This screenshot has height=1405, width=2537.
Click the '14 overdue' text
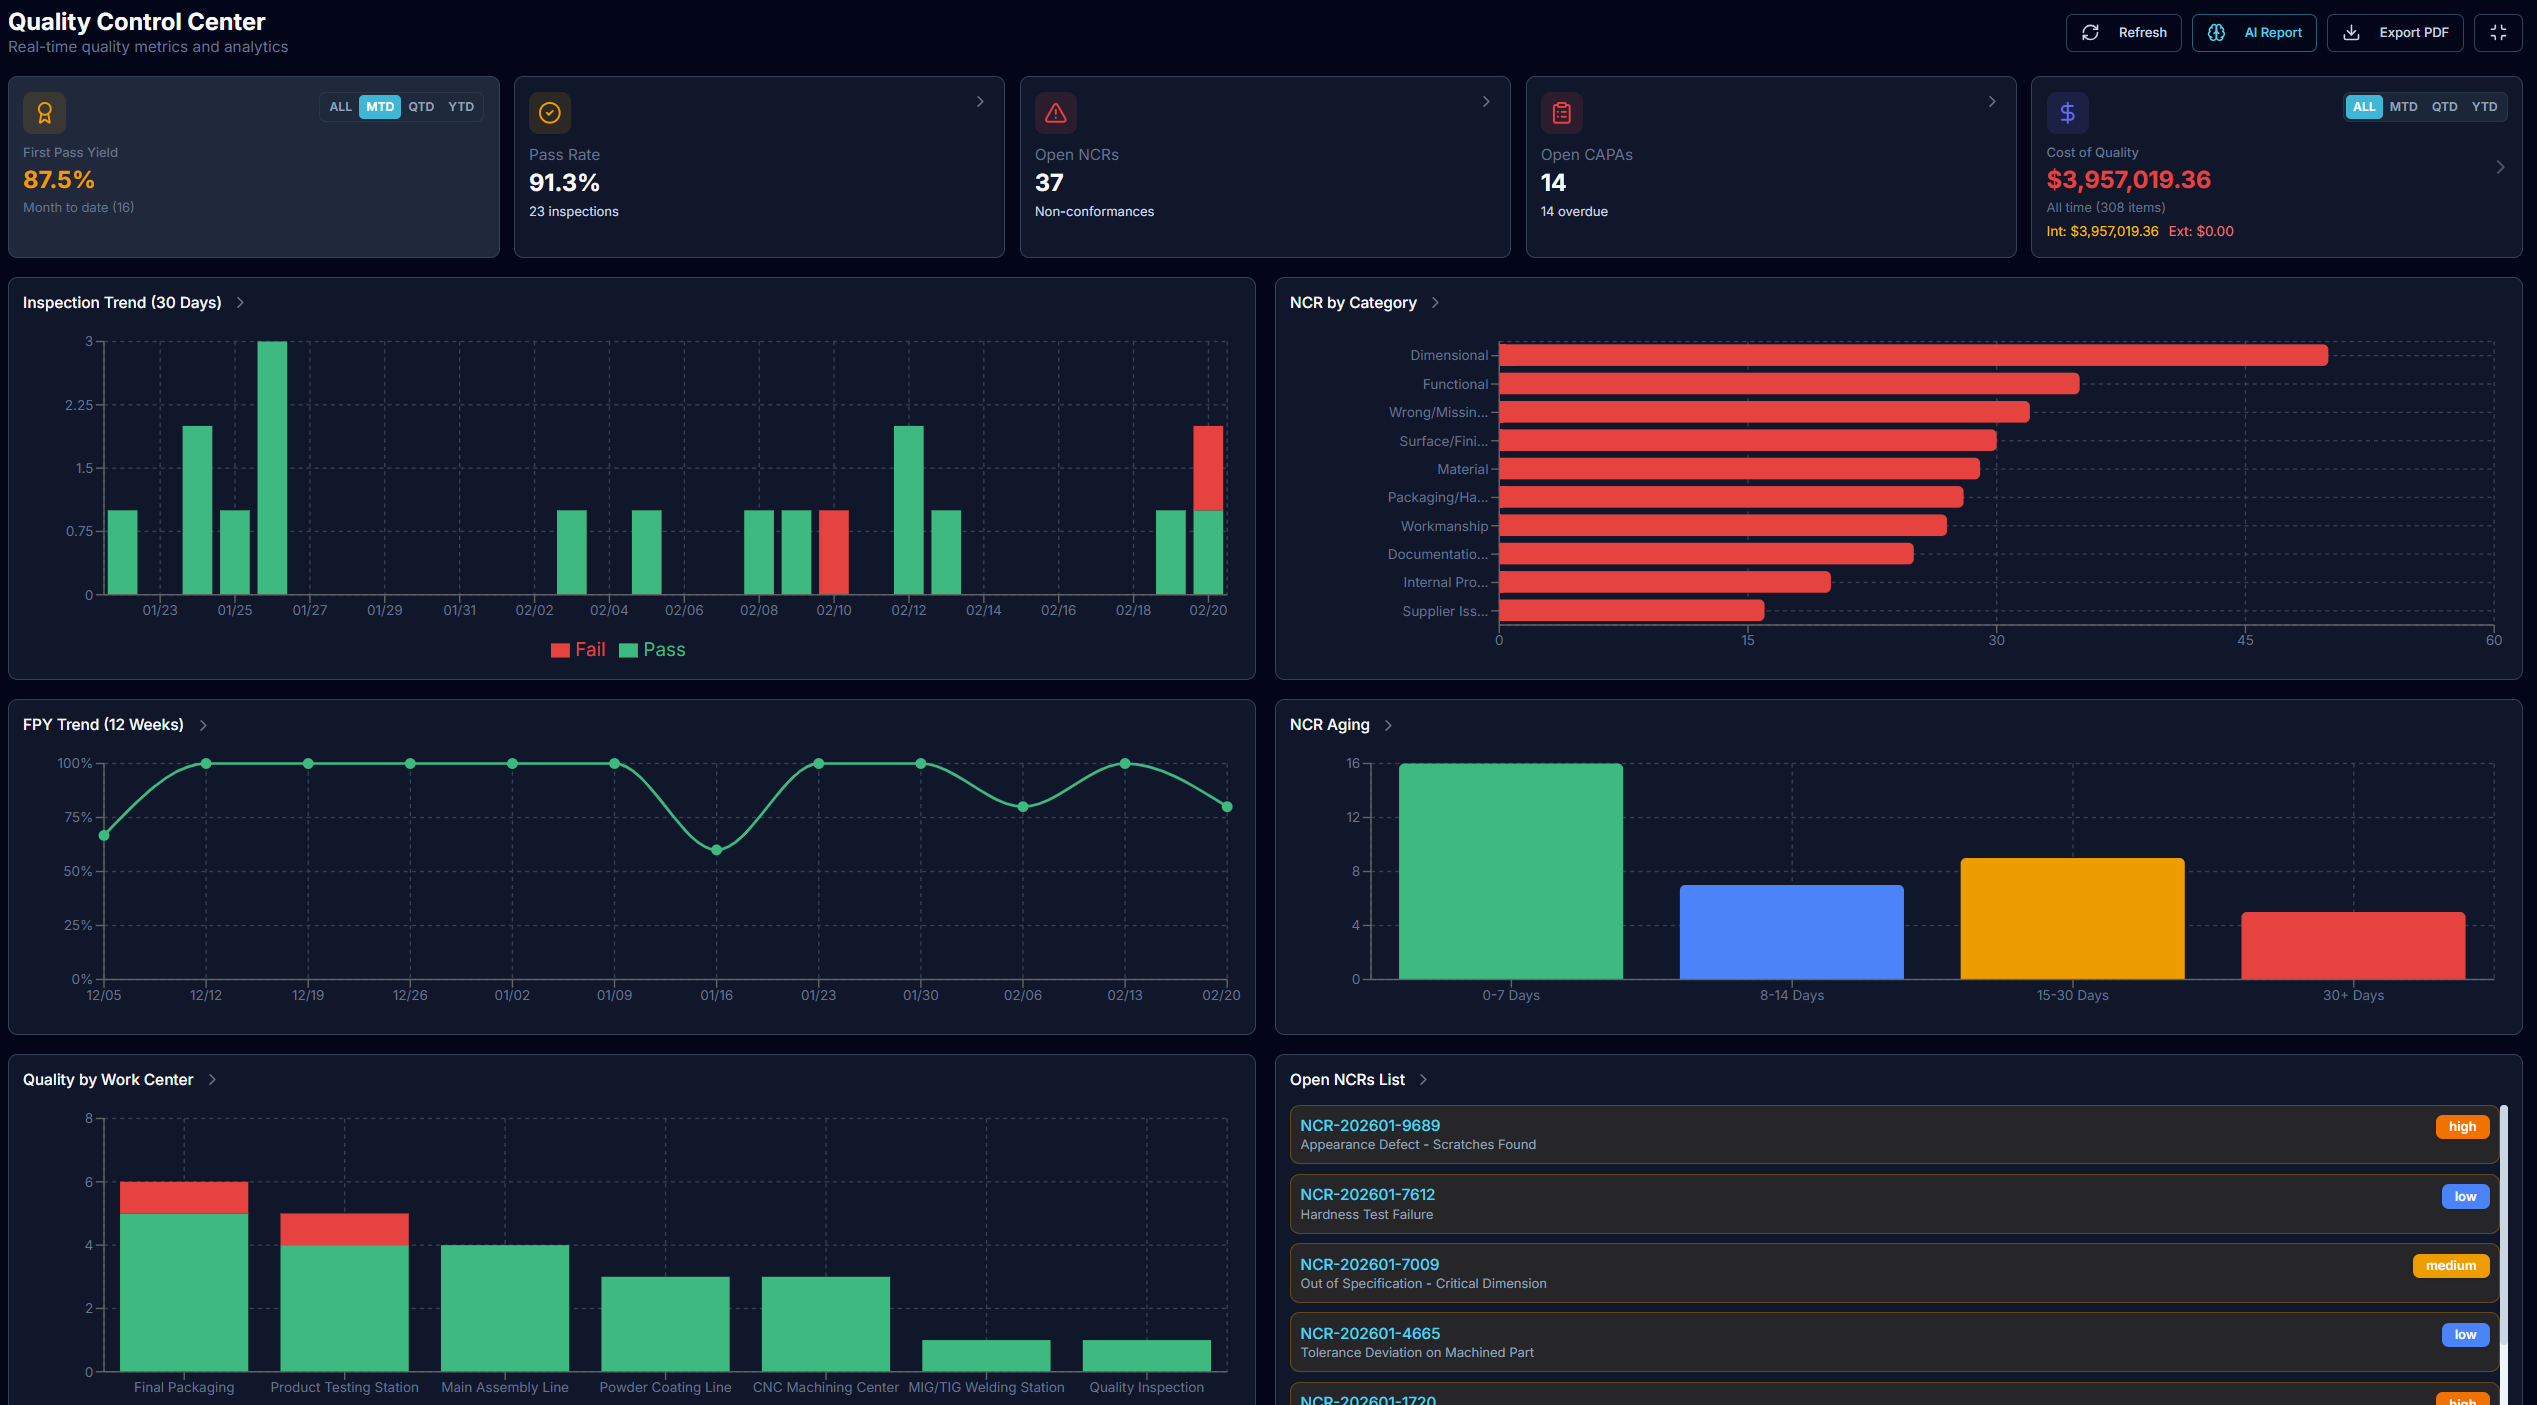(x=1574, y=212)
